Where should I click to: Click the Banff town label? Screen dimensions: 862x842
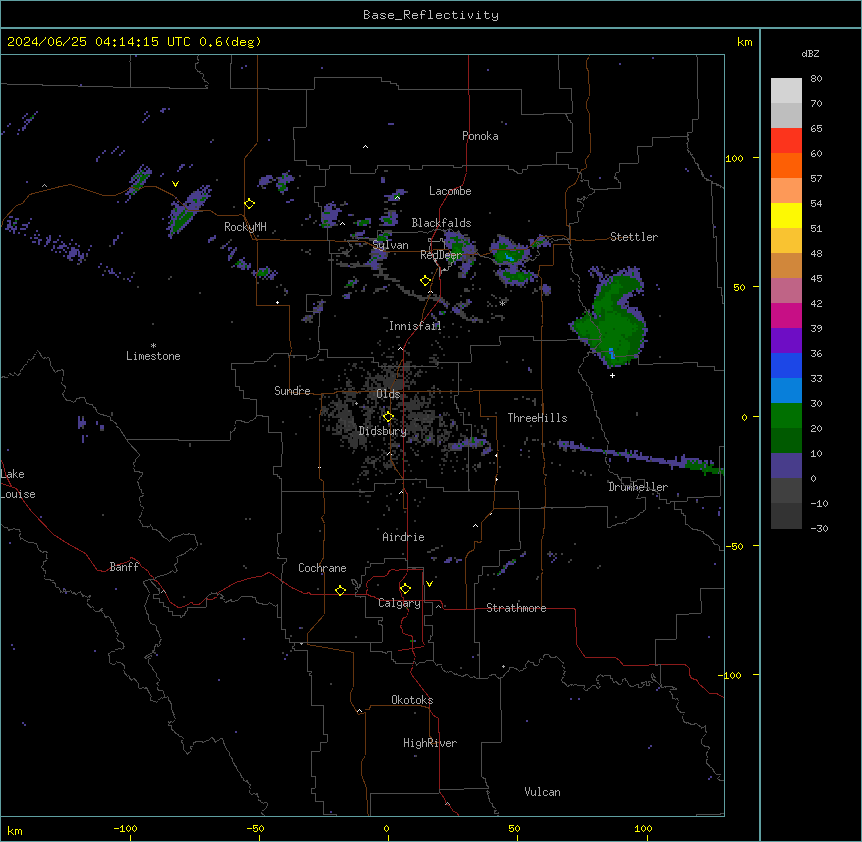[124, 567]
